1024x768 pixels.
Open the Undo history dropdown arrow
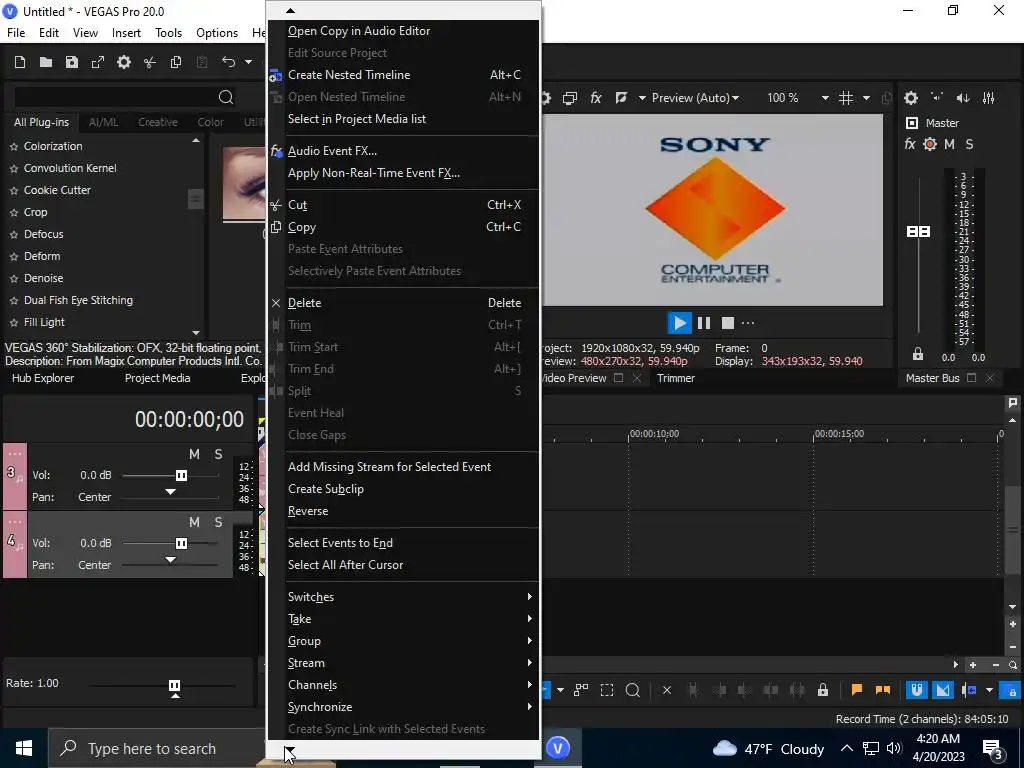pyautogui.click(x=248, y=62)
